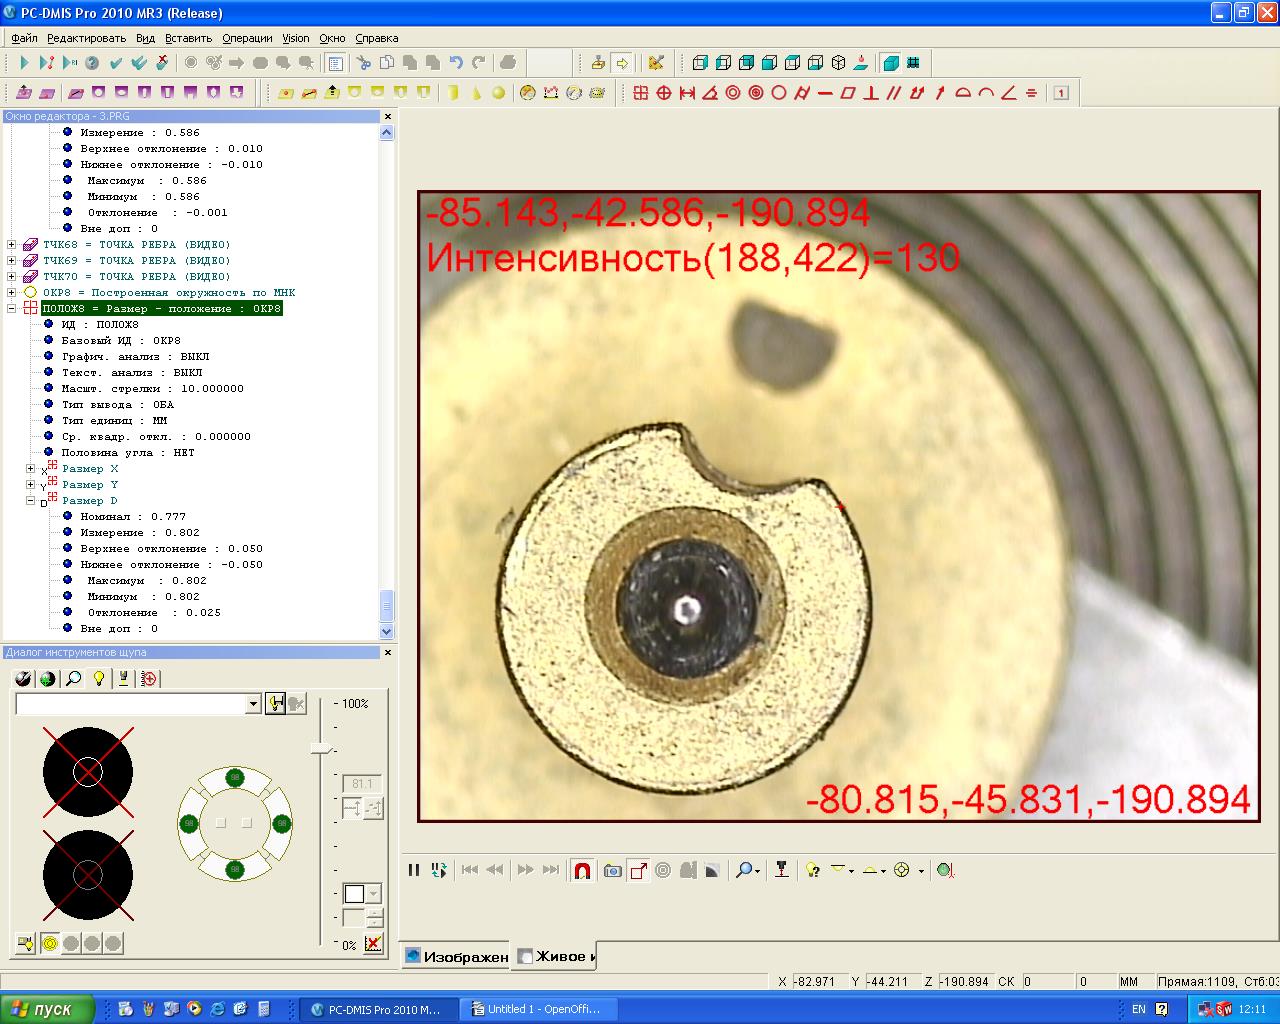Click the Undo arrow icon
This screenshot has height=1024, width=1280.
(x=456, y=63)
